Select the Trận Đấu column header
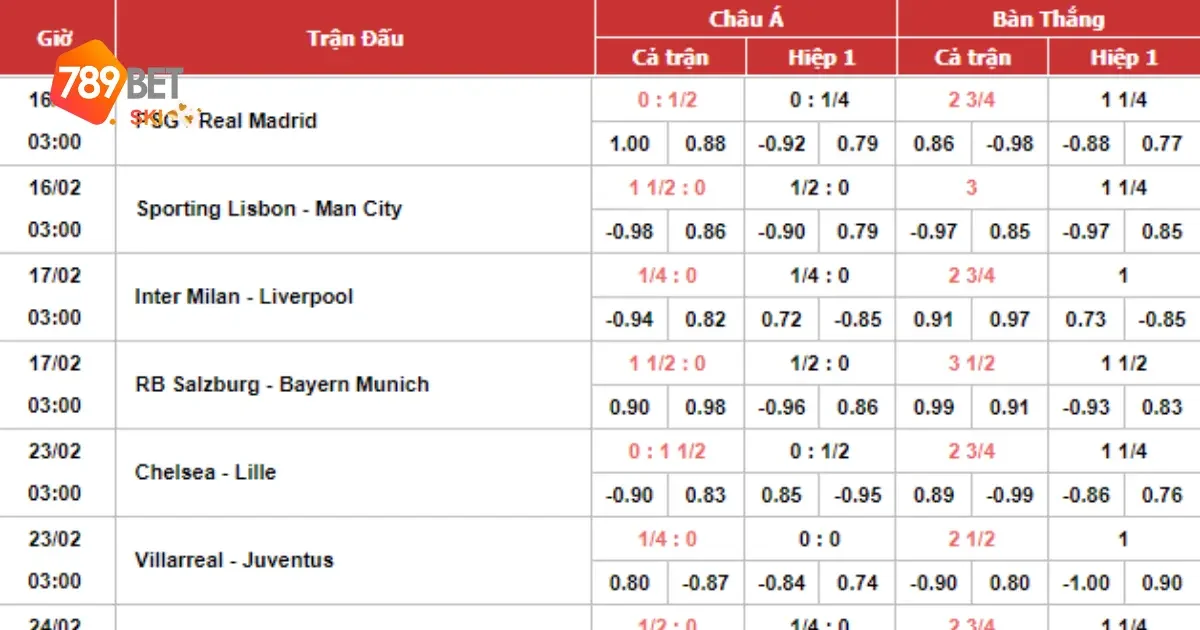 [355, 38]
